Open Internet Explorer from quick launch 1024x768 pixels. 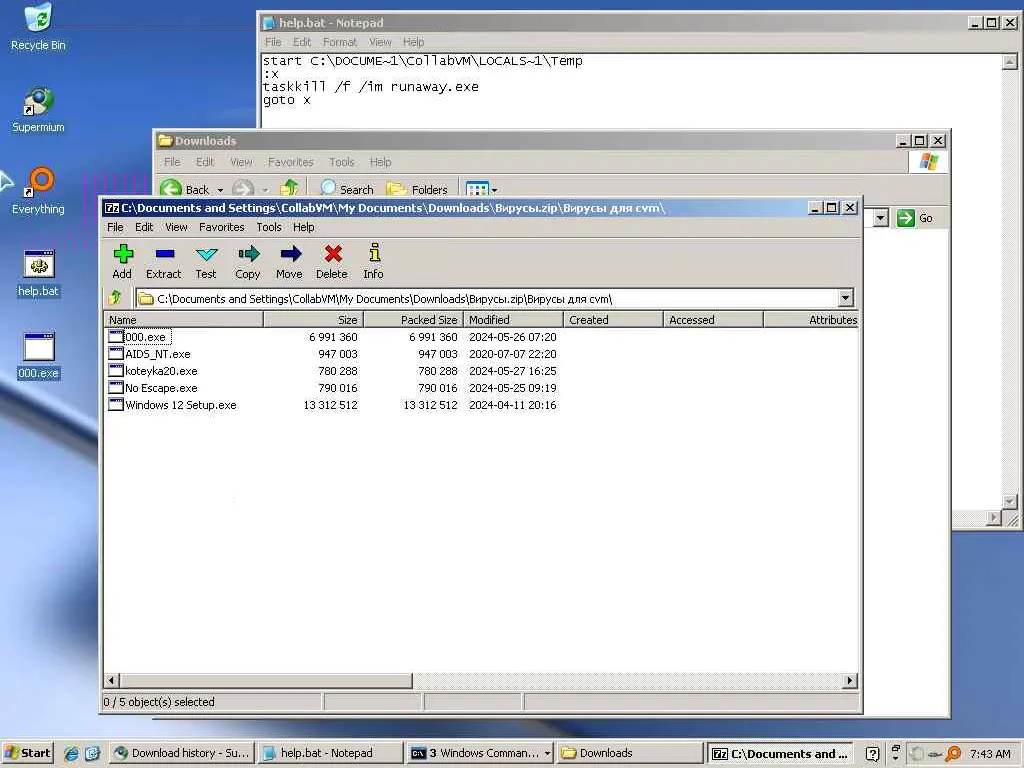71,754
